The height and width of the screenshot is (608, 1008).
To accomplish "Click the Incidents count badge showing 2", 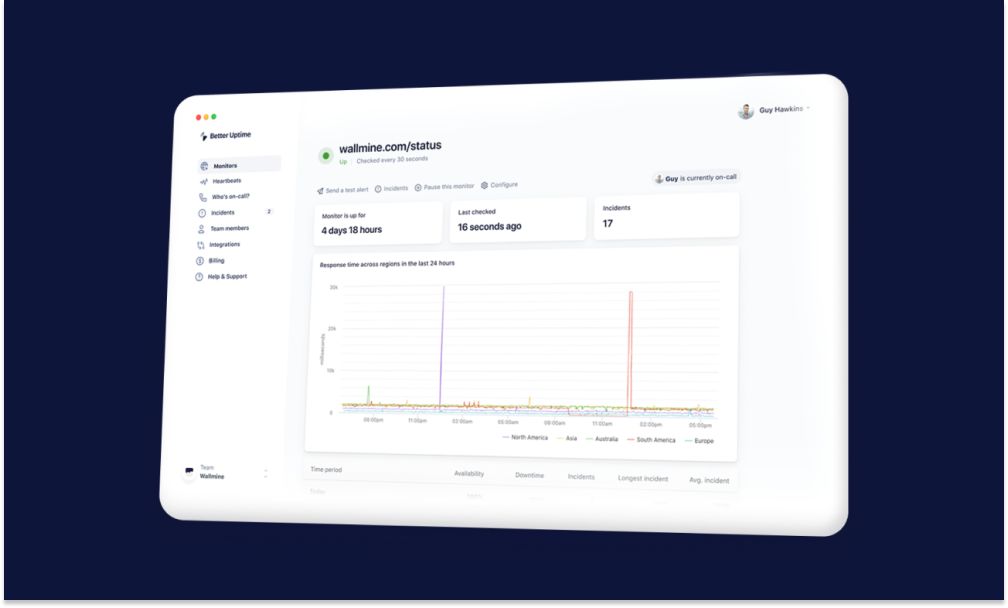I will point(269,211).
